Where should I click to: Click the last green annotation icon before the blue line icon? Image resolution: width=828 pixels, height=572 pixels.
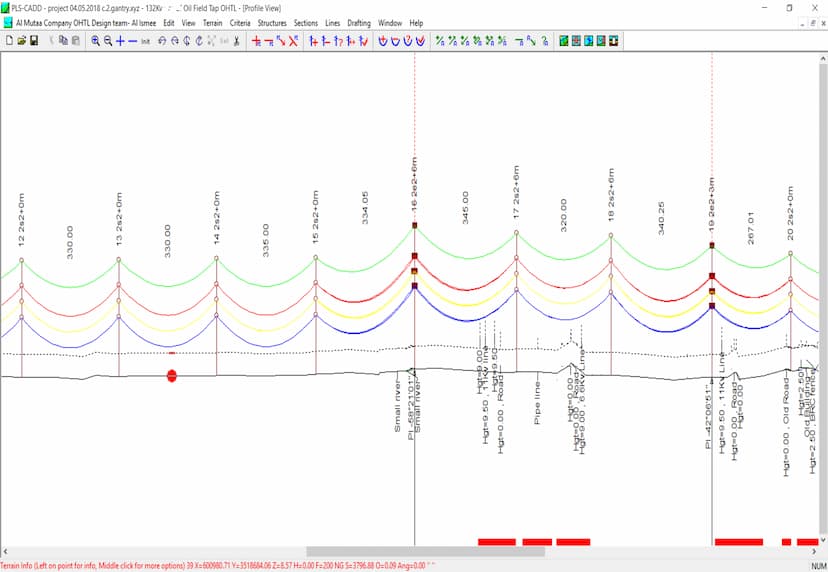coord(502,41)
